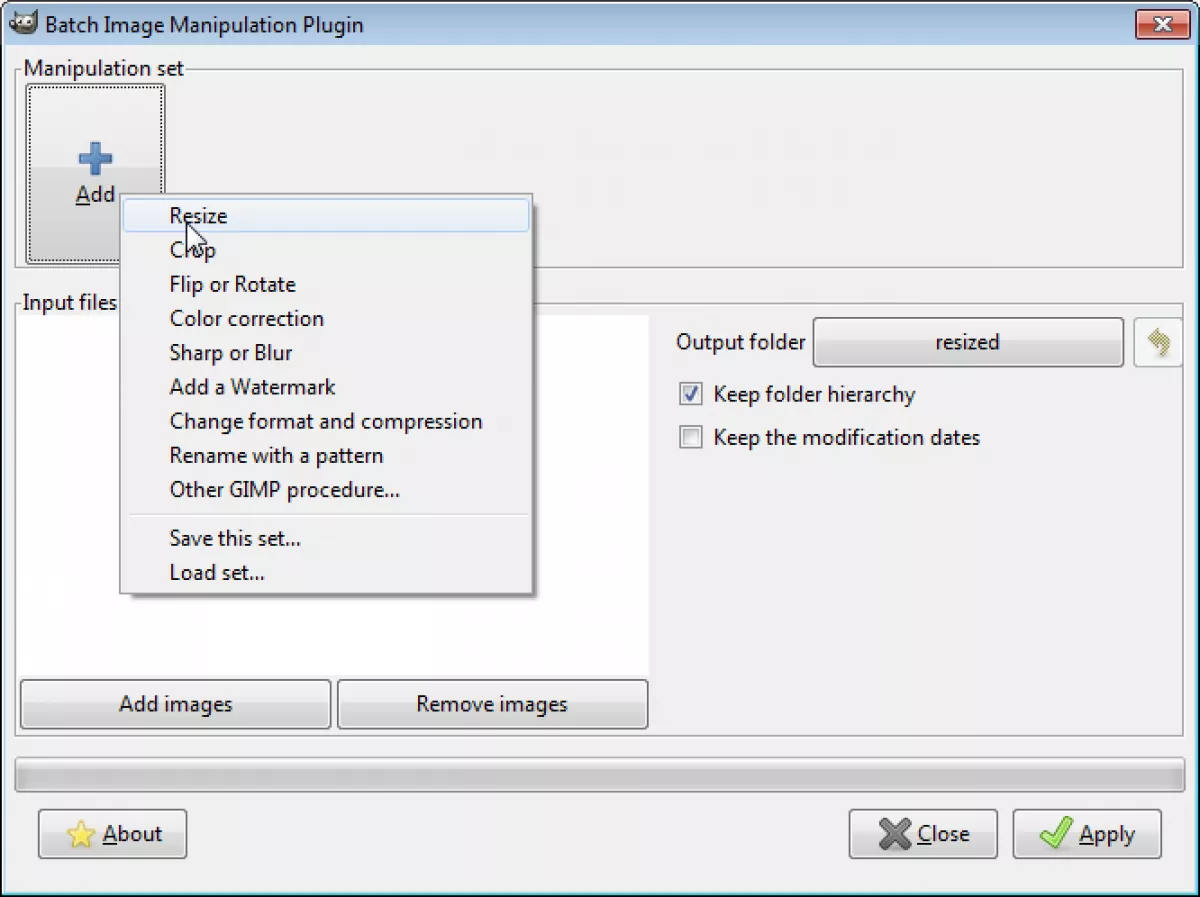The width and height of the screenshot is (1200, 897).
Task: Choose Crop from the manipulation menu
Action: point(326,250)
